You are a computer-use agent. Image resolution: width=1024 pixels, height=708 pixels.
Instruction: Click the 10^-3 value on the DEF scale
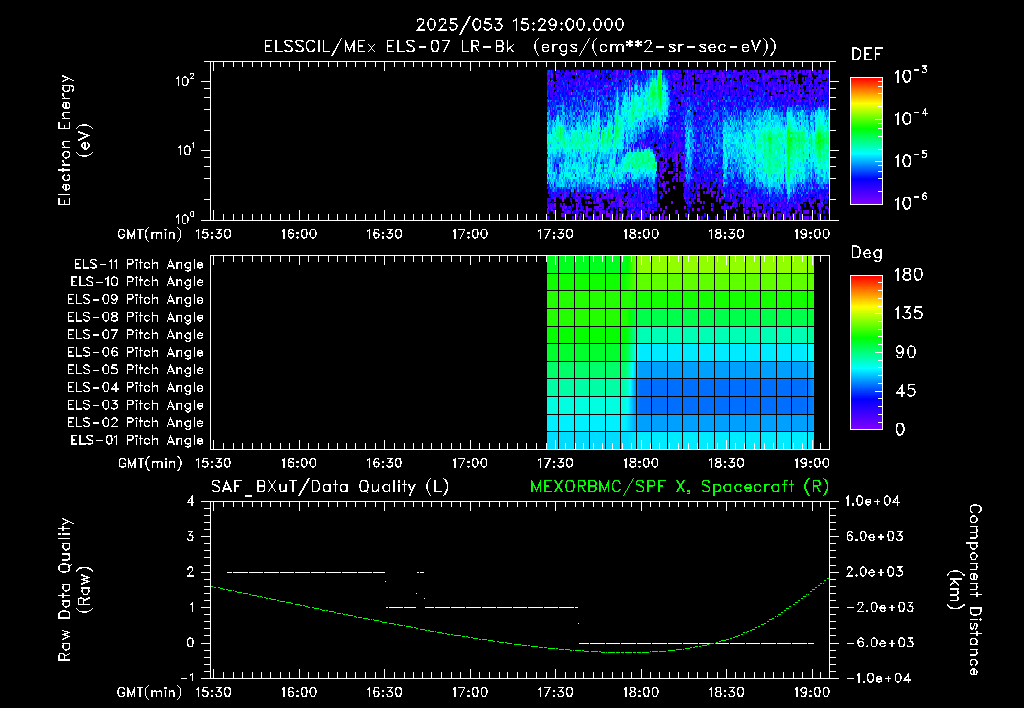(x=910, y=76)
